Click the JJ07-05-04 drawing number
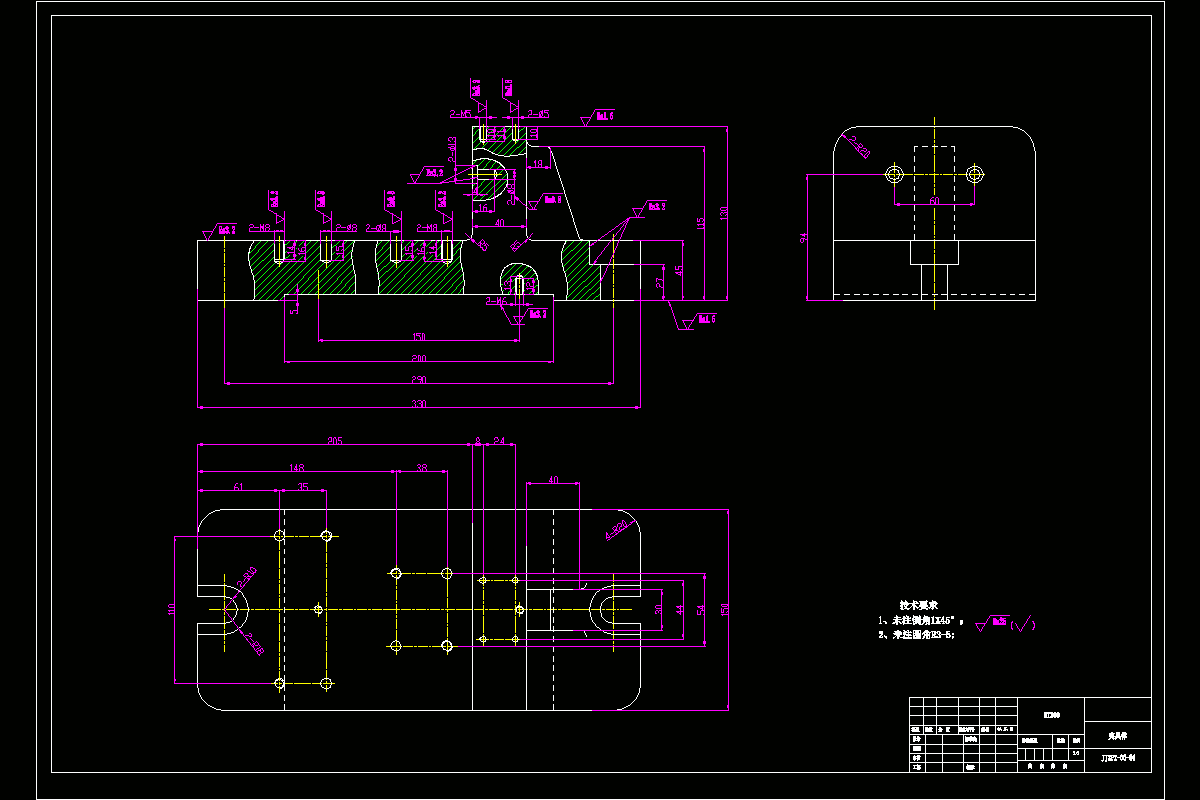Viewport: 1200px width, 800px height. pos(1118,758)
